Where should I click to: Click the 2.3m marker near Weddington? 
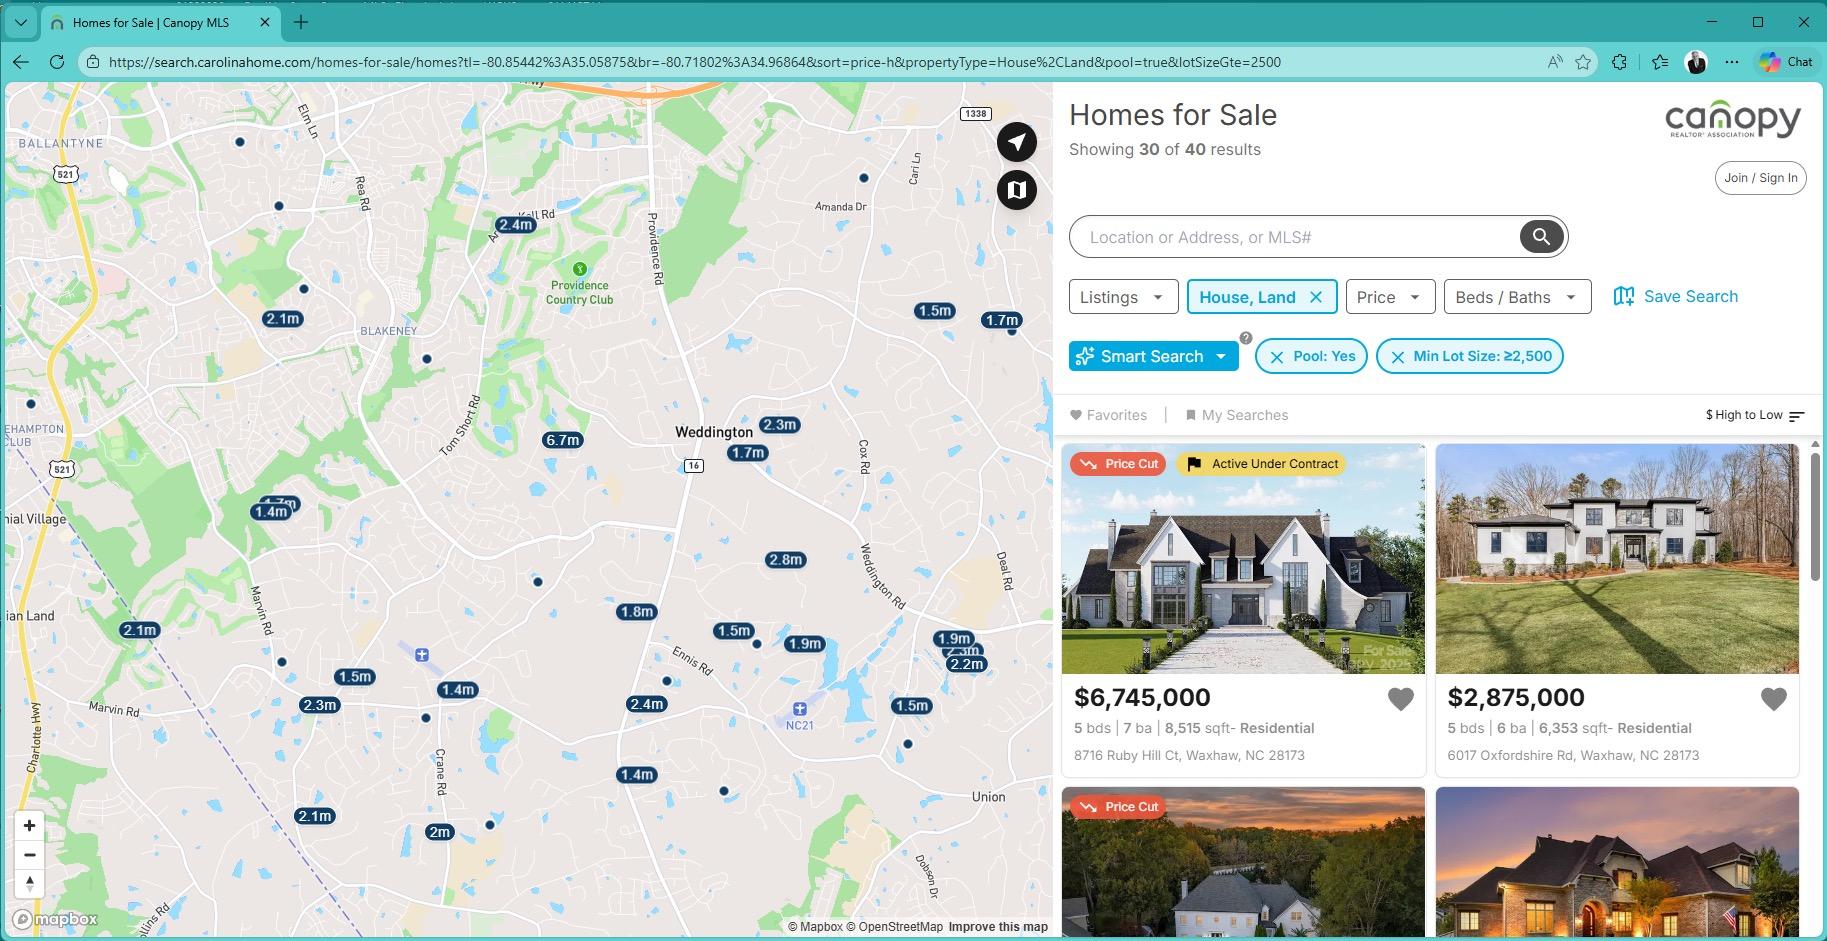click(x=779, y=425)
